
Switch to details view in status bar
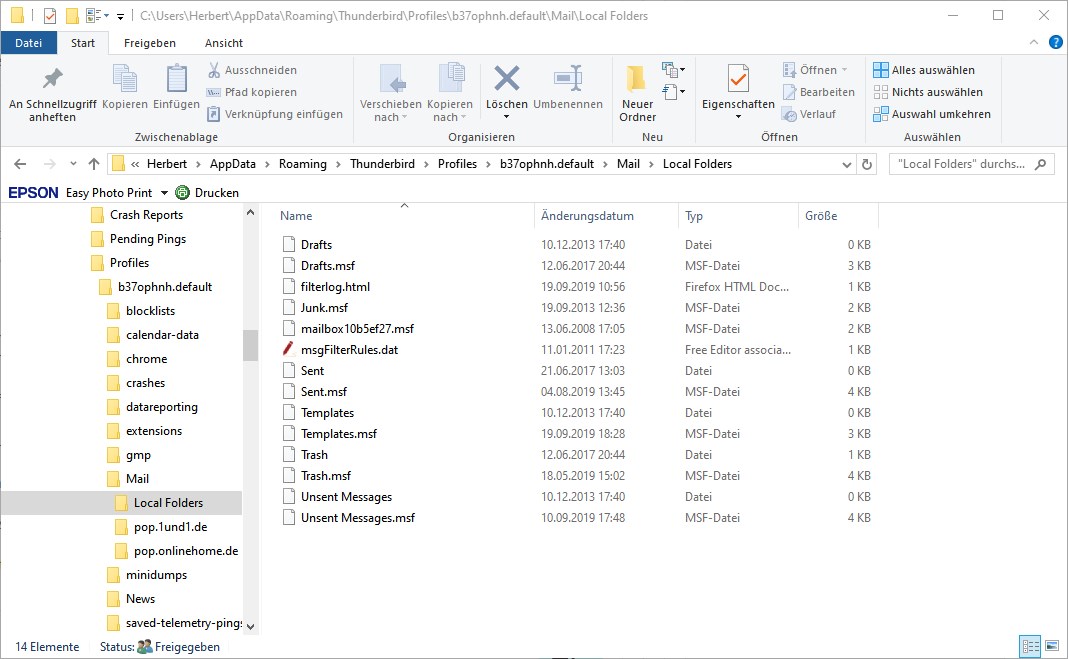1029,646
